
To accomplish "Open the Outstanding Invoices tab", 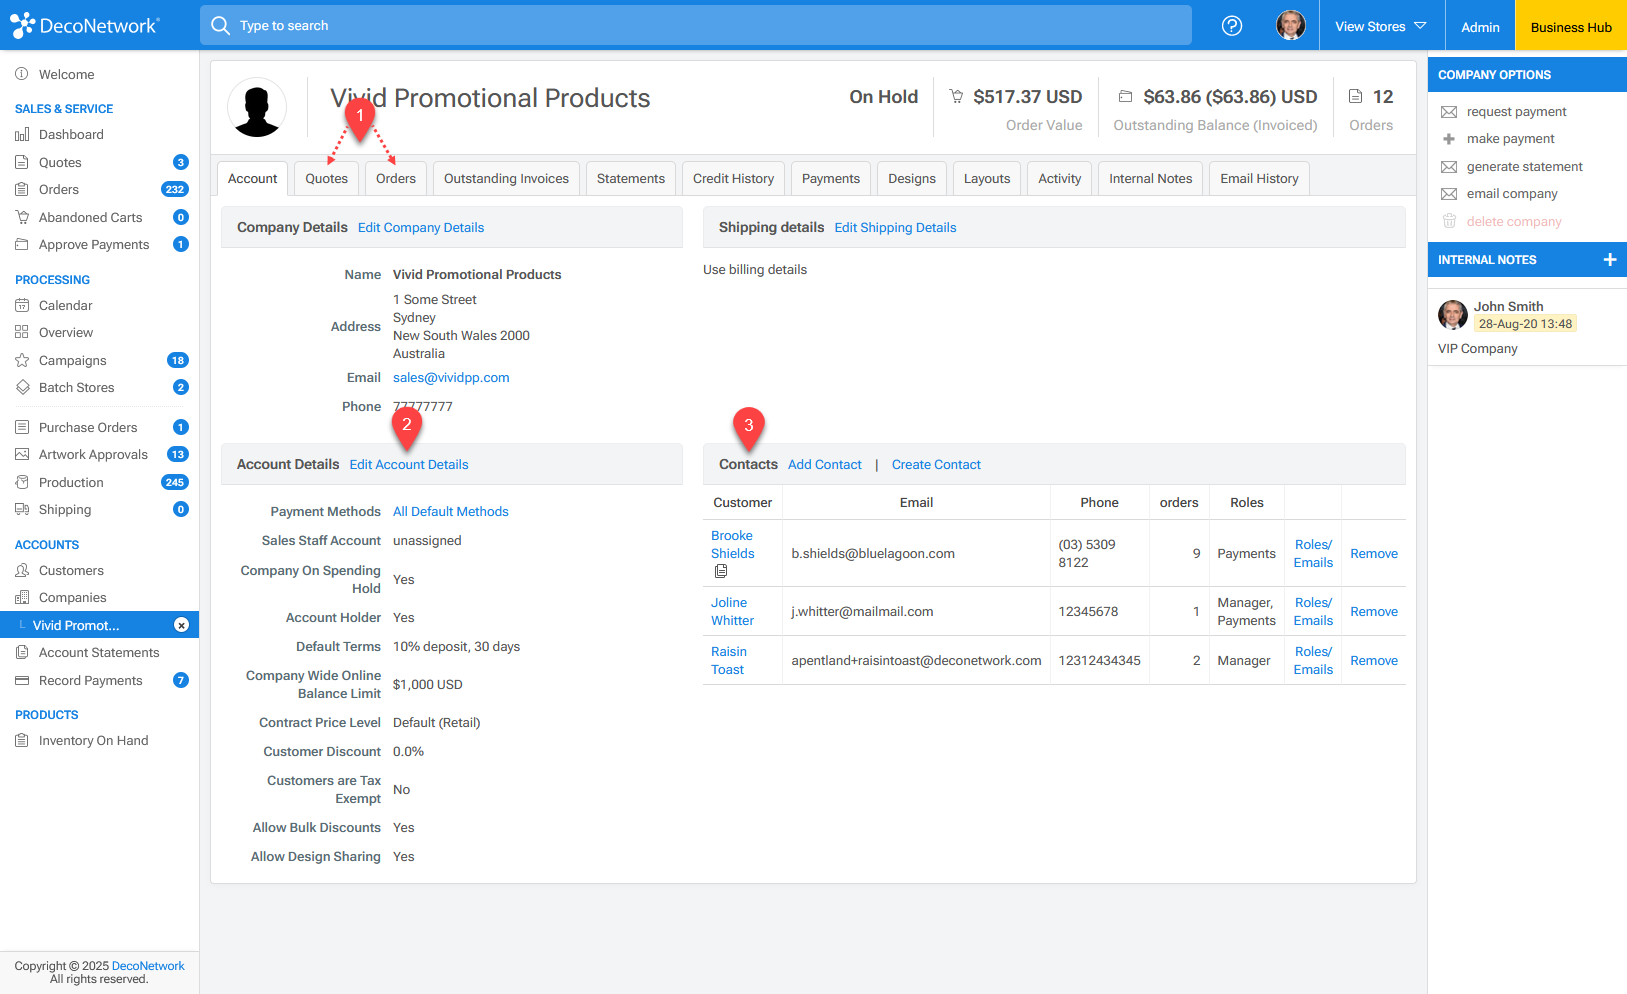I will [x=506, y=178].
